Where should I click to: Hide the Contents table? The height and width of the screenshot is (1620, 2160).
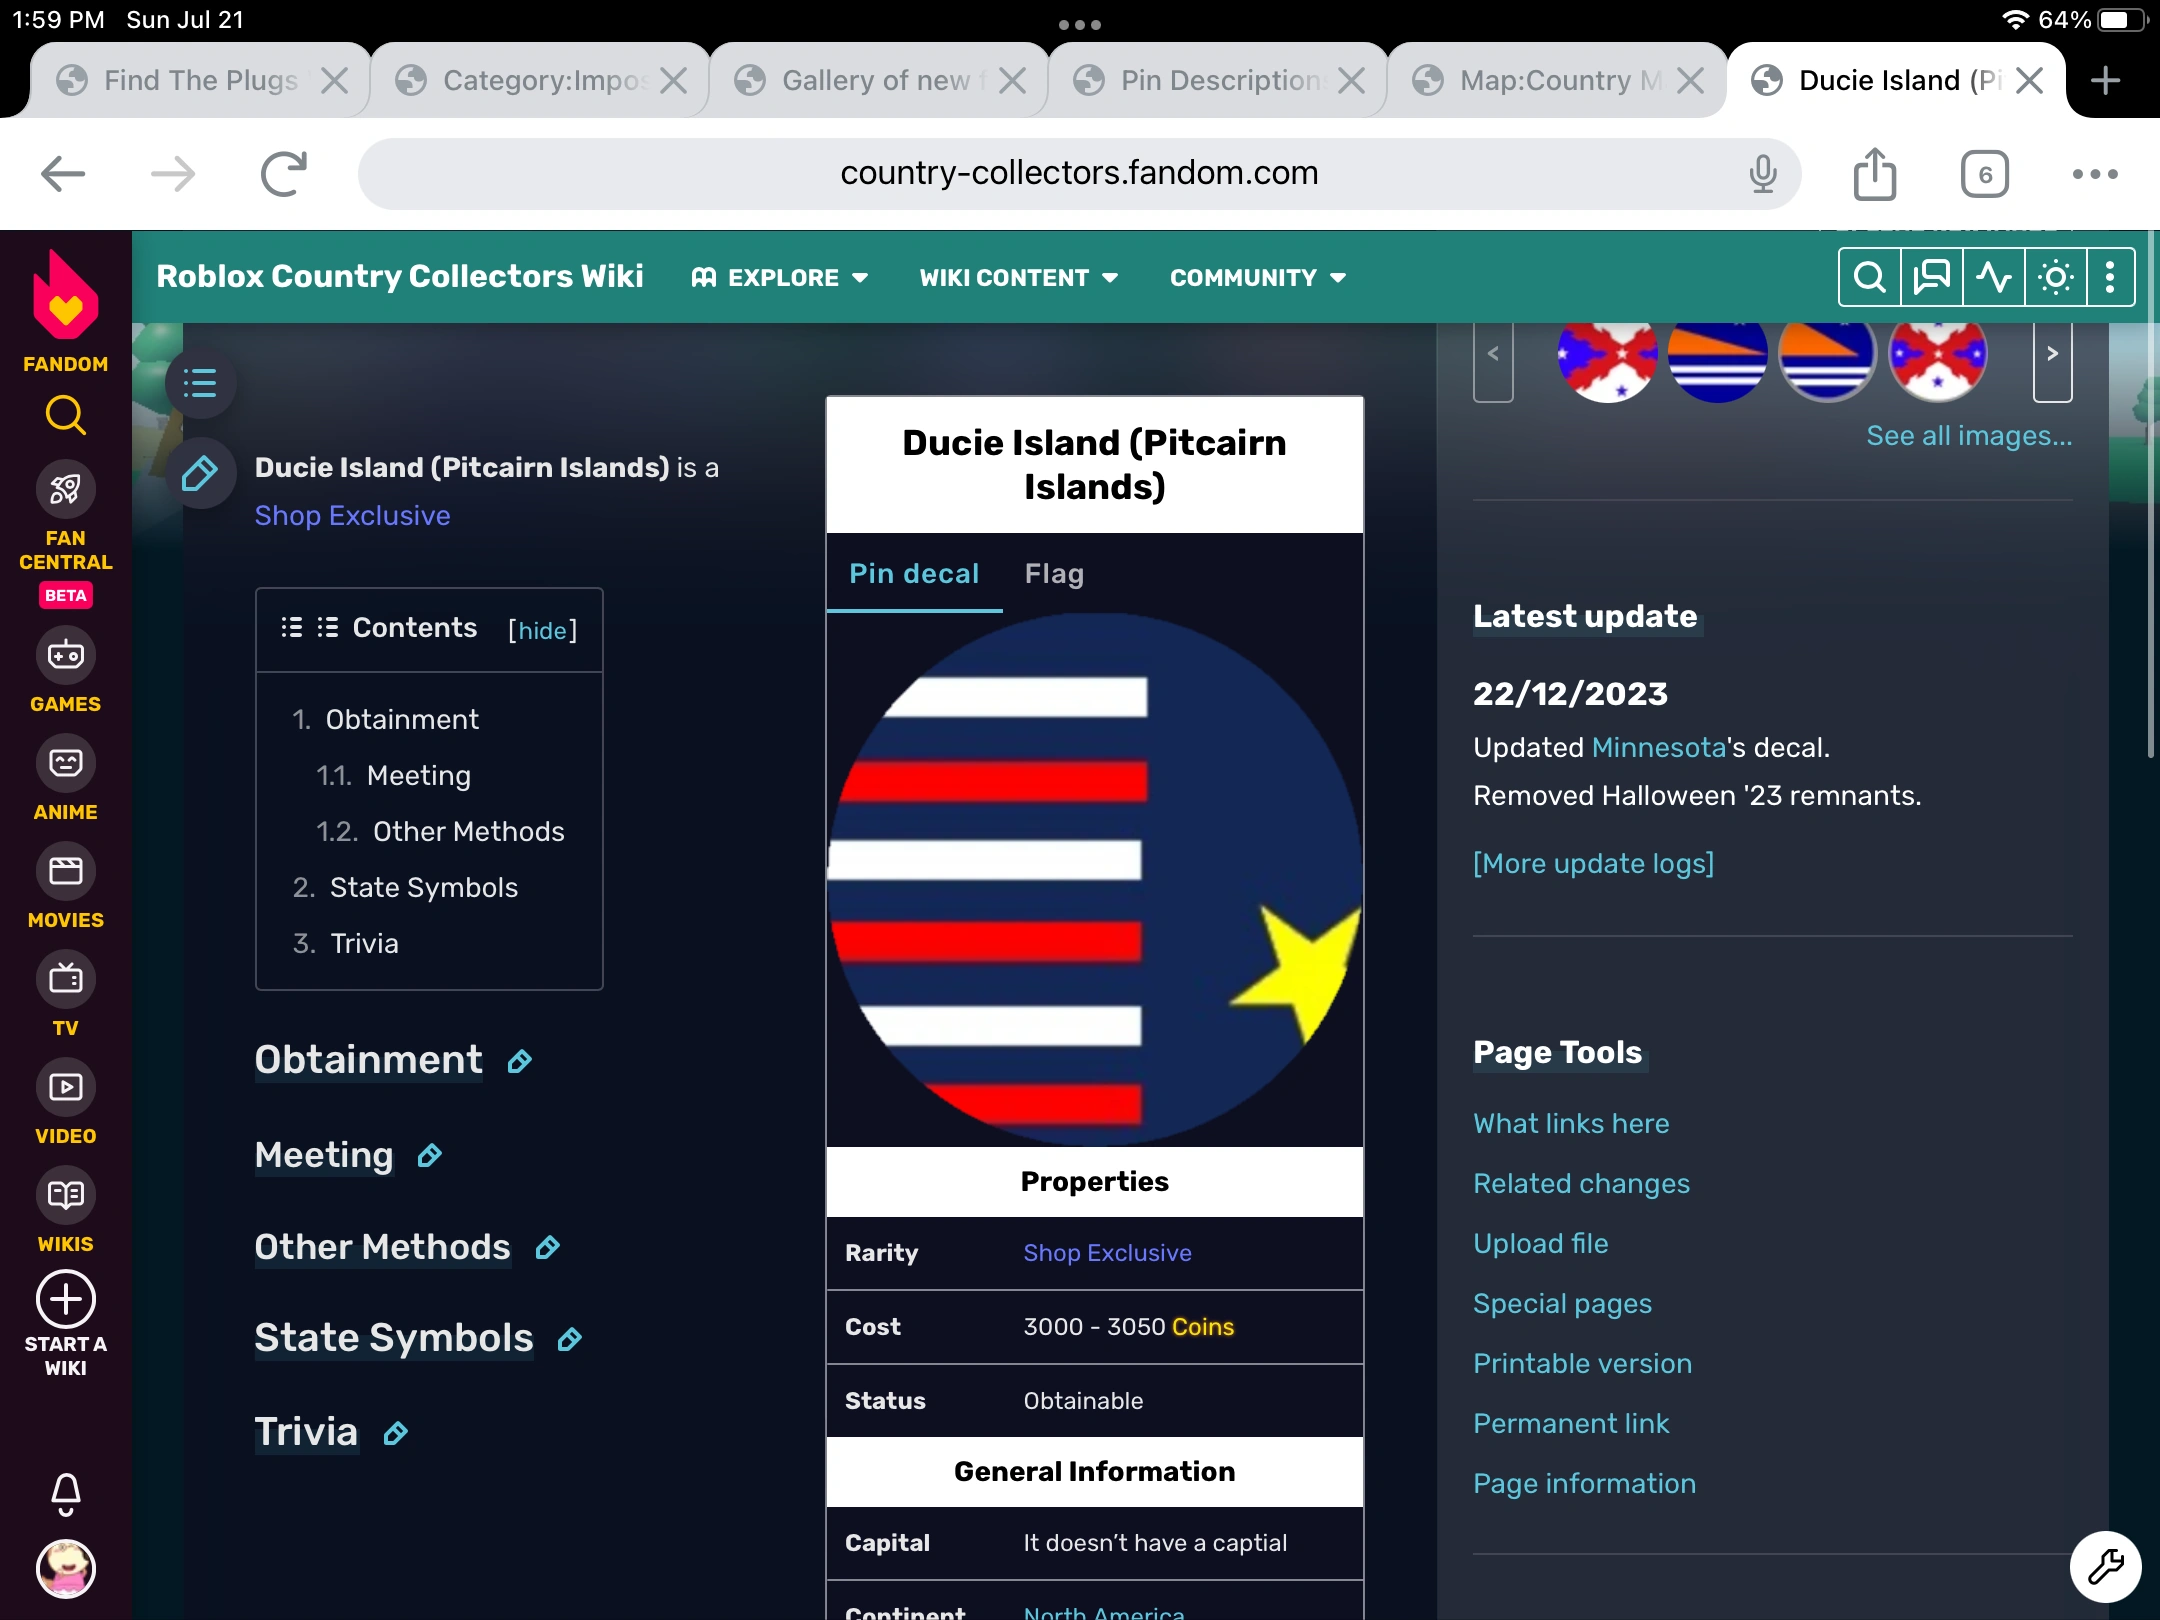[542, 630]
